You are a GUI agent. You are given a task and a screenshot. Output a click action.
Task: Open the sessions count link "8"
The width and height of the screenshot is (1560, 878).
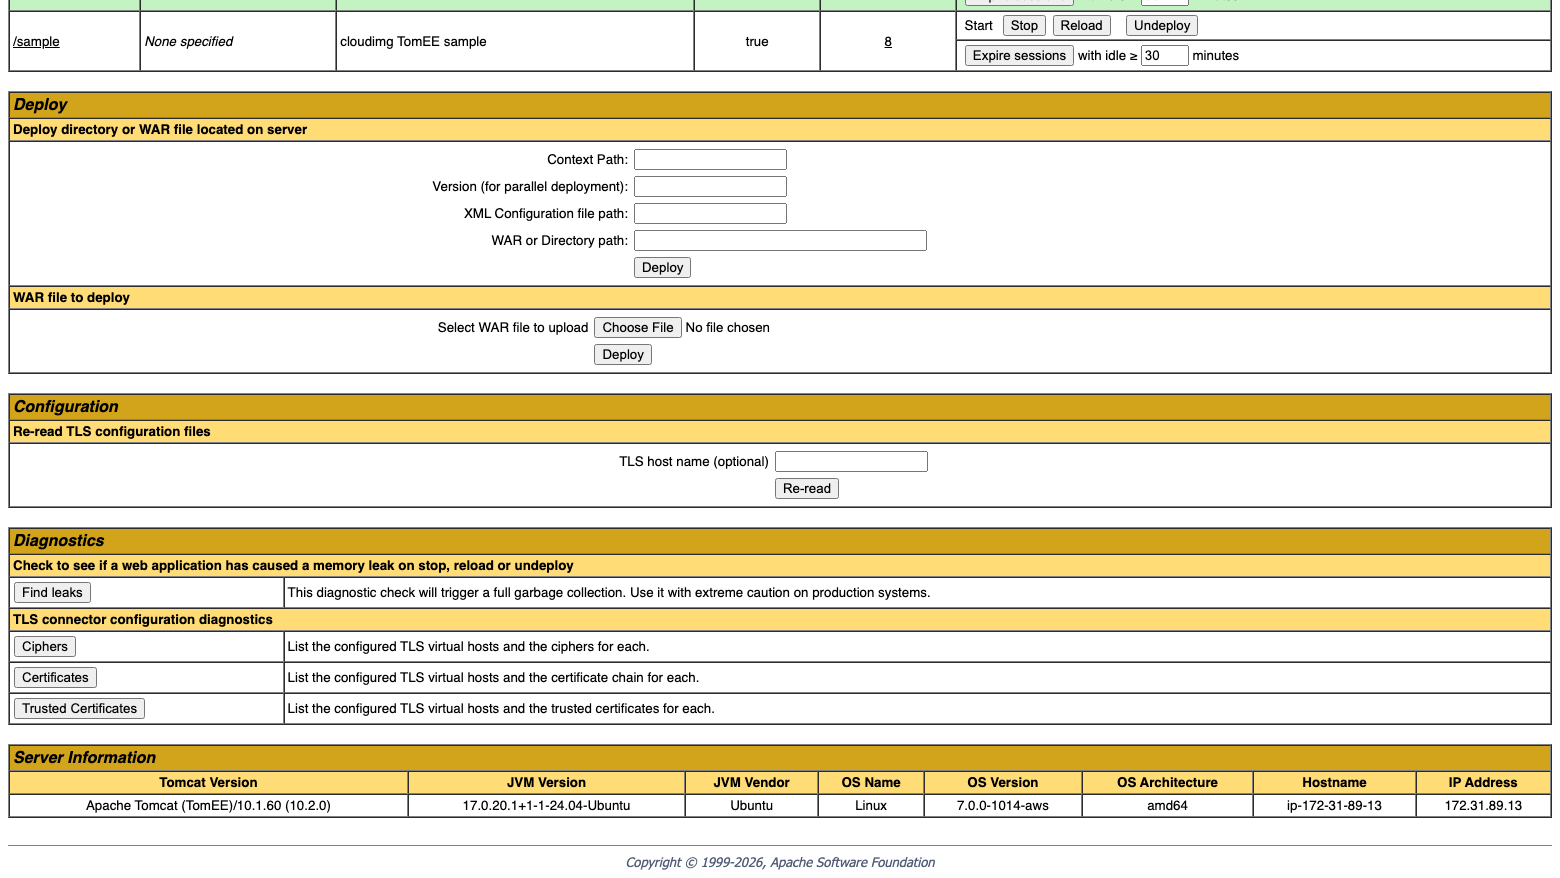888,42
